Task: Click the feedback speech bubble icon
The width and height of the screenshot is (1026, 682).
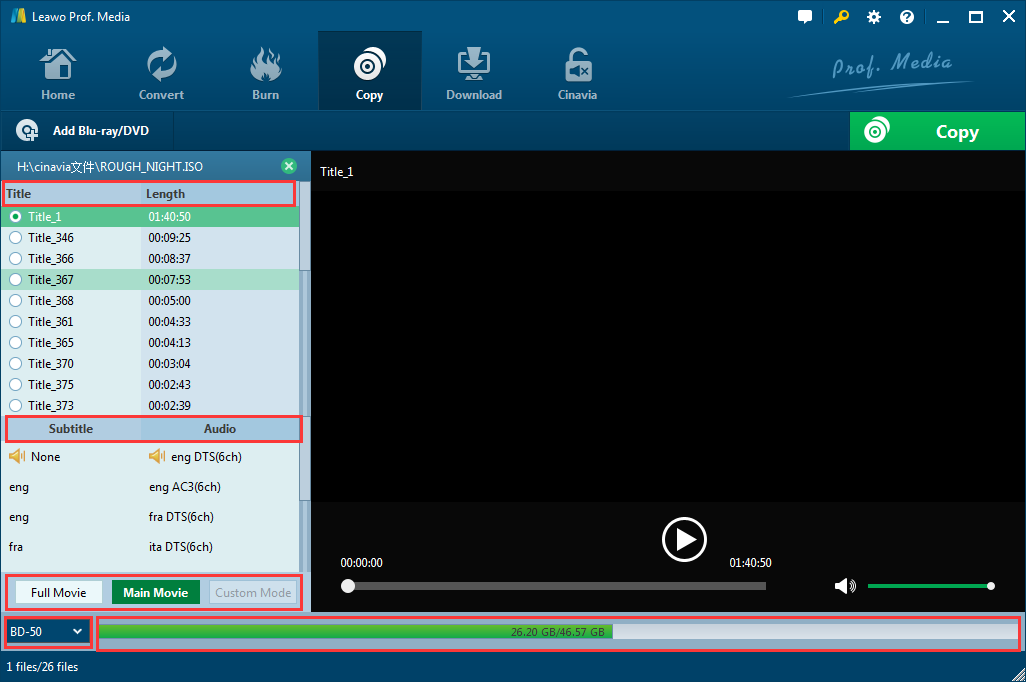Action: click(805, 17)
